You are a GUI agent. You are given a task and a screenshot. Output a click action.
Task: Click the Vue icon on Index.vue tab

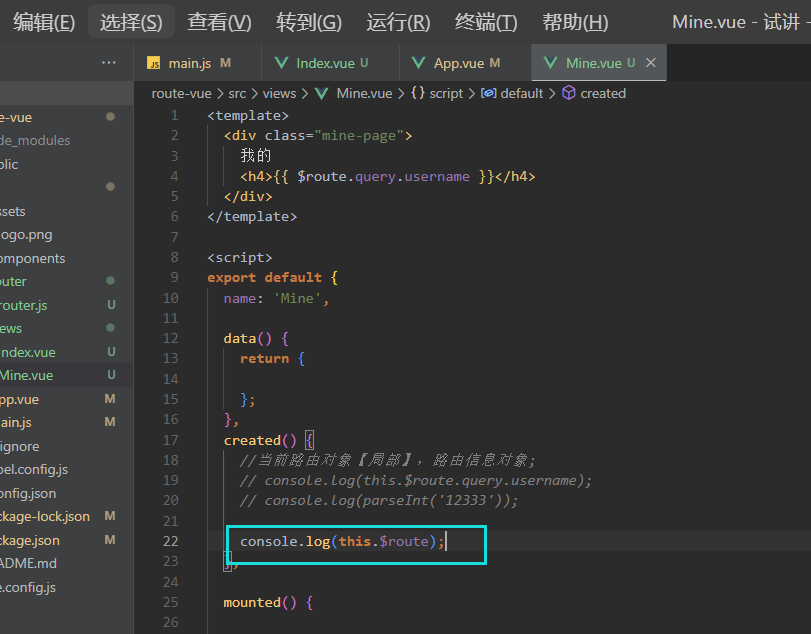pos(281,63)
